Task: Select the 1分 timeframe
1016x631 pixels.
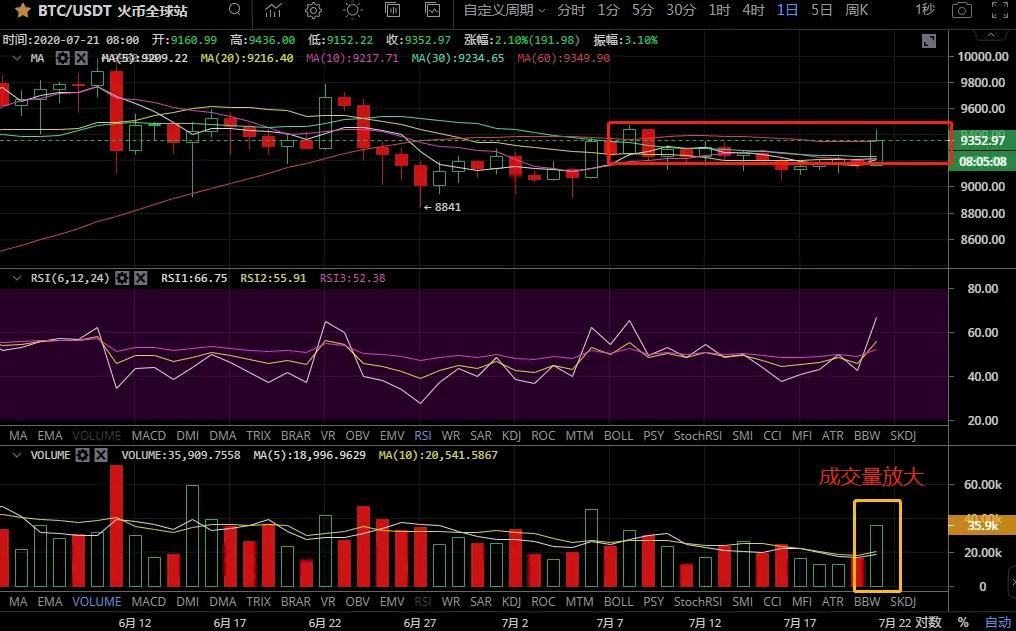Action: click(x=608, y=10)
